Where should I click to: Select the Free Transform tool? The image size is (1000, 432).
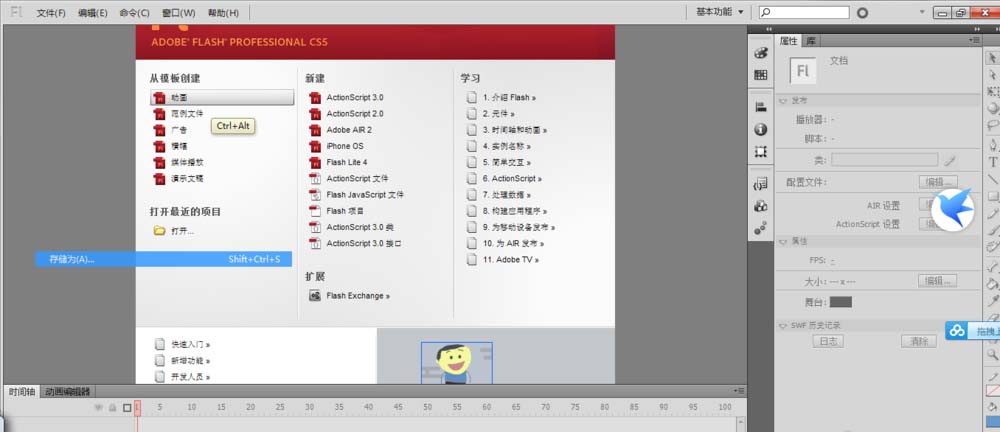(992, 91)
